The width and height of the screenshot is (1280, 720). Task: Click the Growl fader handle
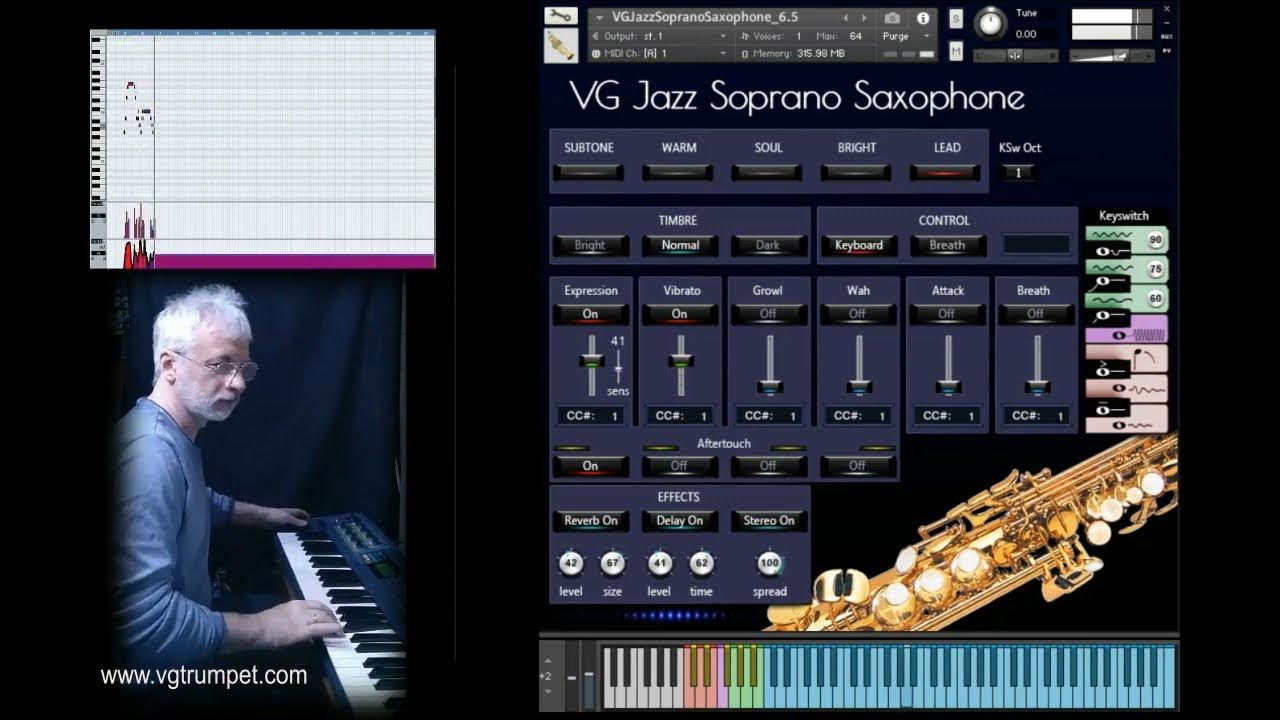point(769,386)
